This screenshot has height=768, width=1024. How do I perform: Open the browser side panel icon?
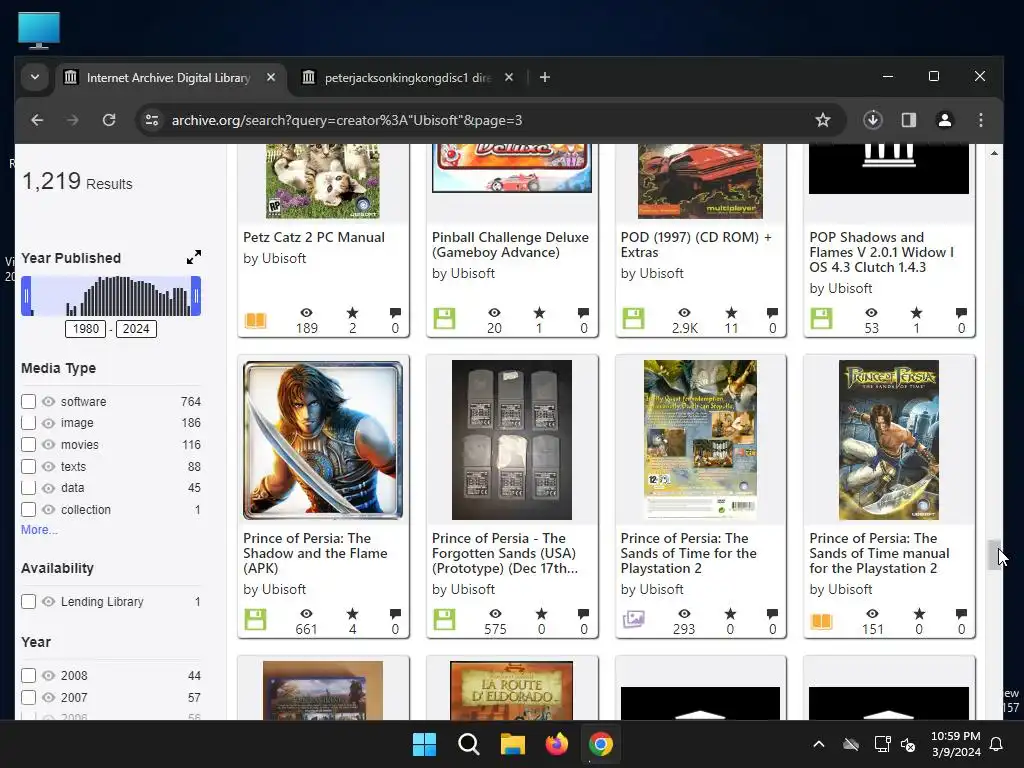click(x=908, y=120)
